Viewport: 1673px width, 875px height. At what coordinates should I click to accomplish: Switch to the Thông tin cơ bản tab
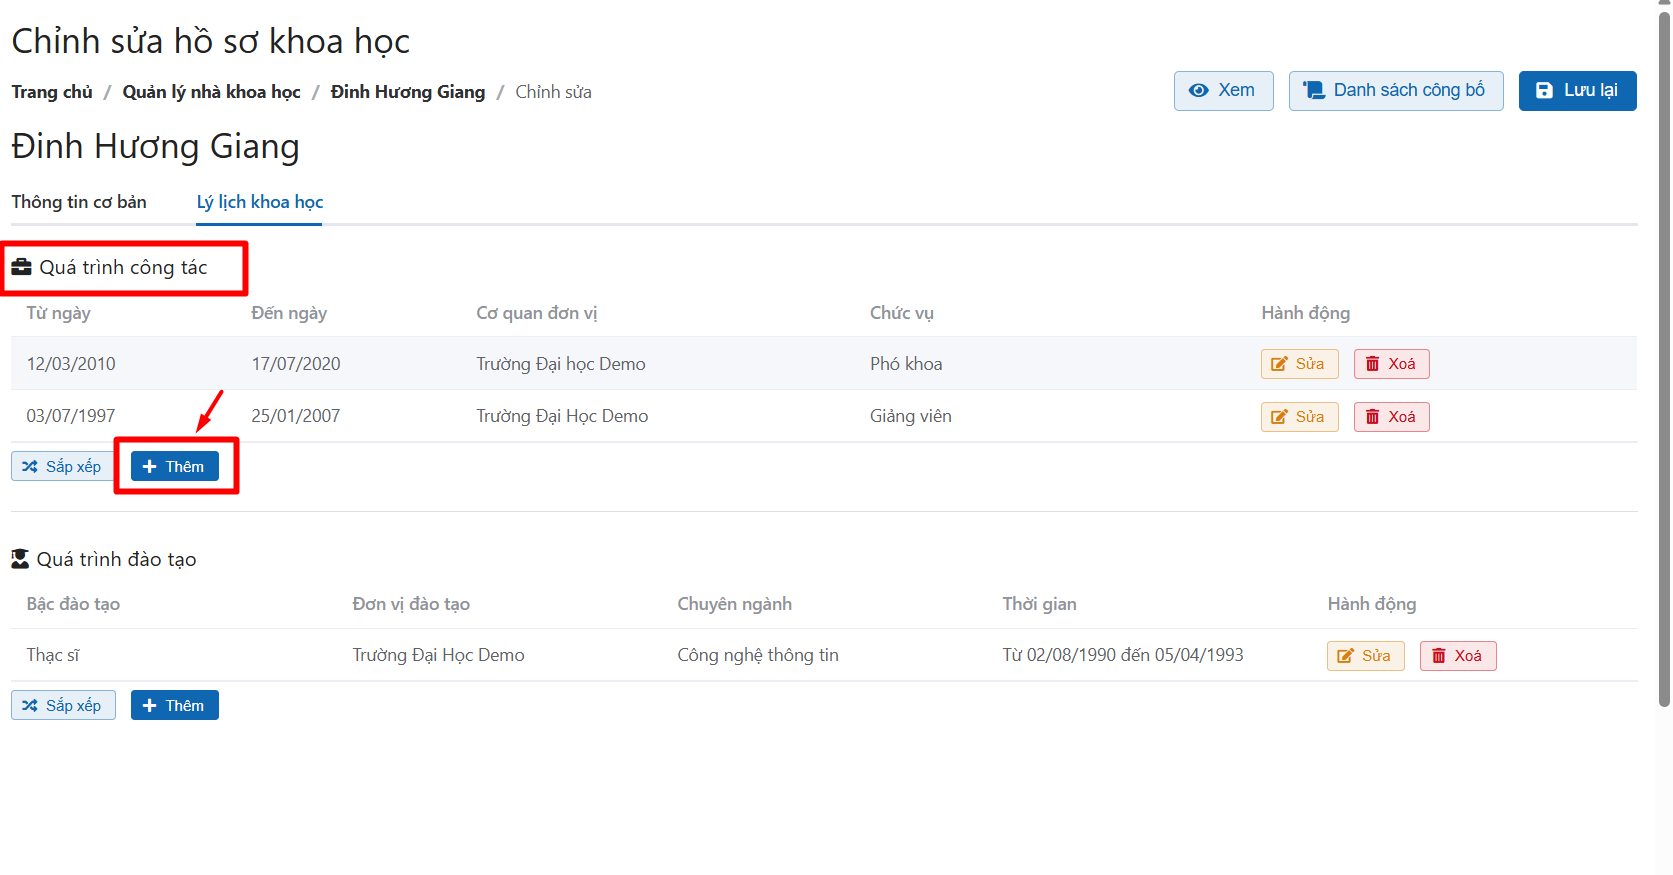[79, 202]
